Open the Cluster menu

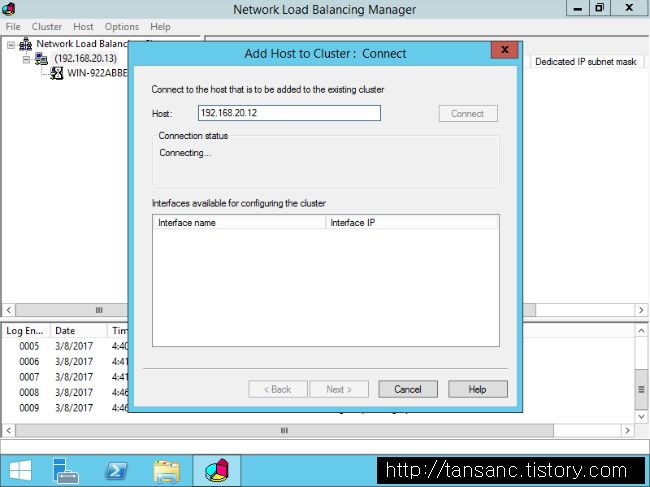47,27
